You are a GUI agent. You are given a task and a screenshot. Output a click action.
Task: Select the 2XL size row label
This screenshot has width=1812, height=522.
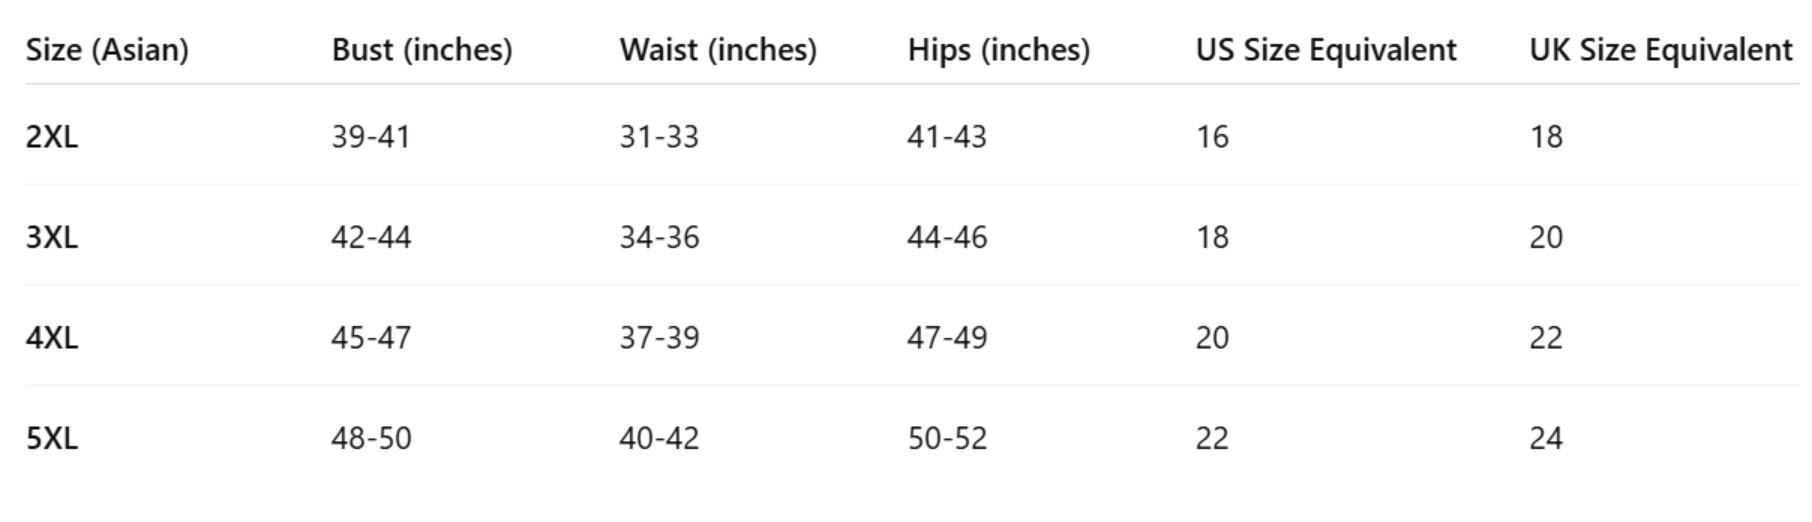[x=52, y=137]
